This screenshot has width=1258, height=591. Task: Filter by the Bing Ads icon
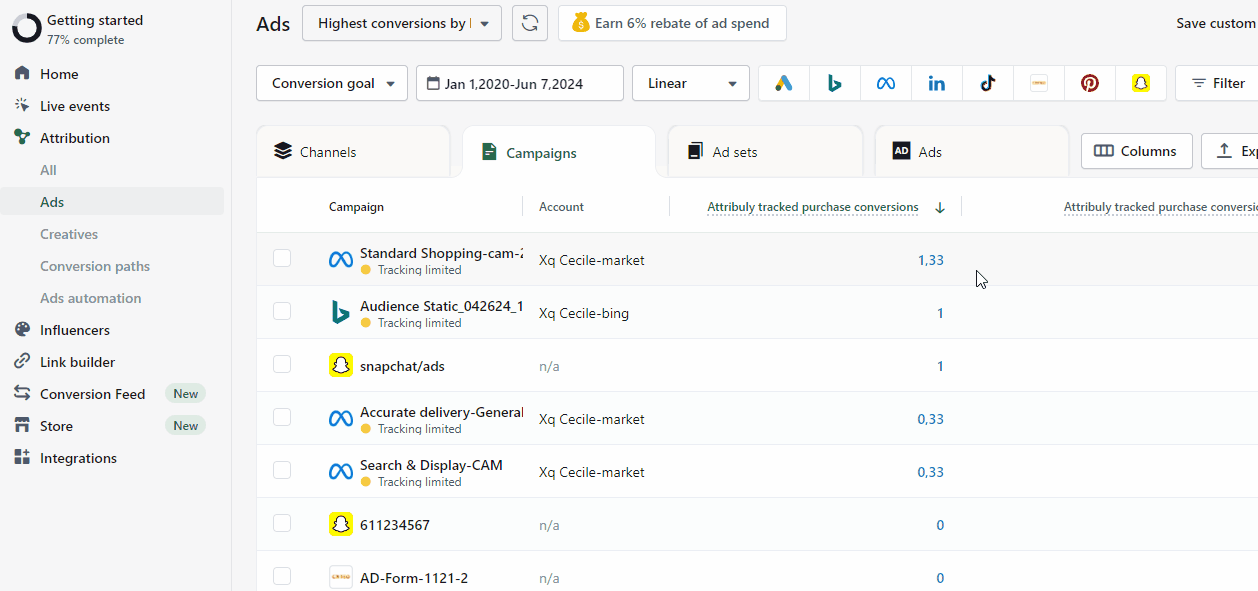[835, 84]
